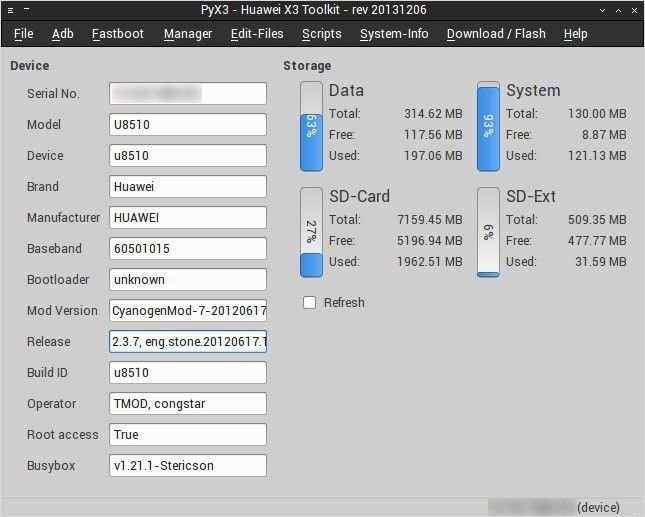Click the Busybox label

[x=51, y=466]
